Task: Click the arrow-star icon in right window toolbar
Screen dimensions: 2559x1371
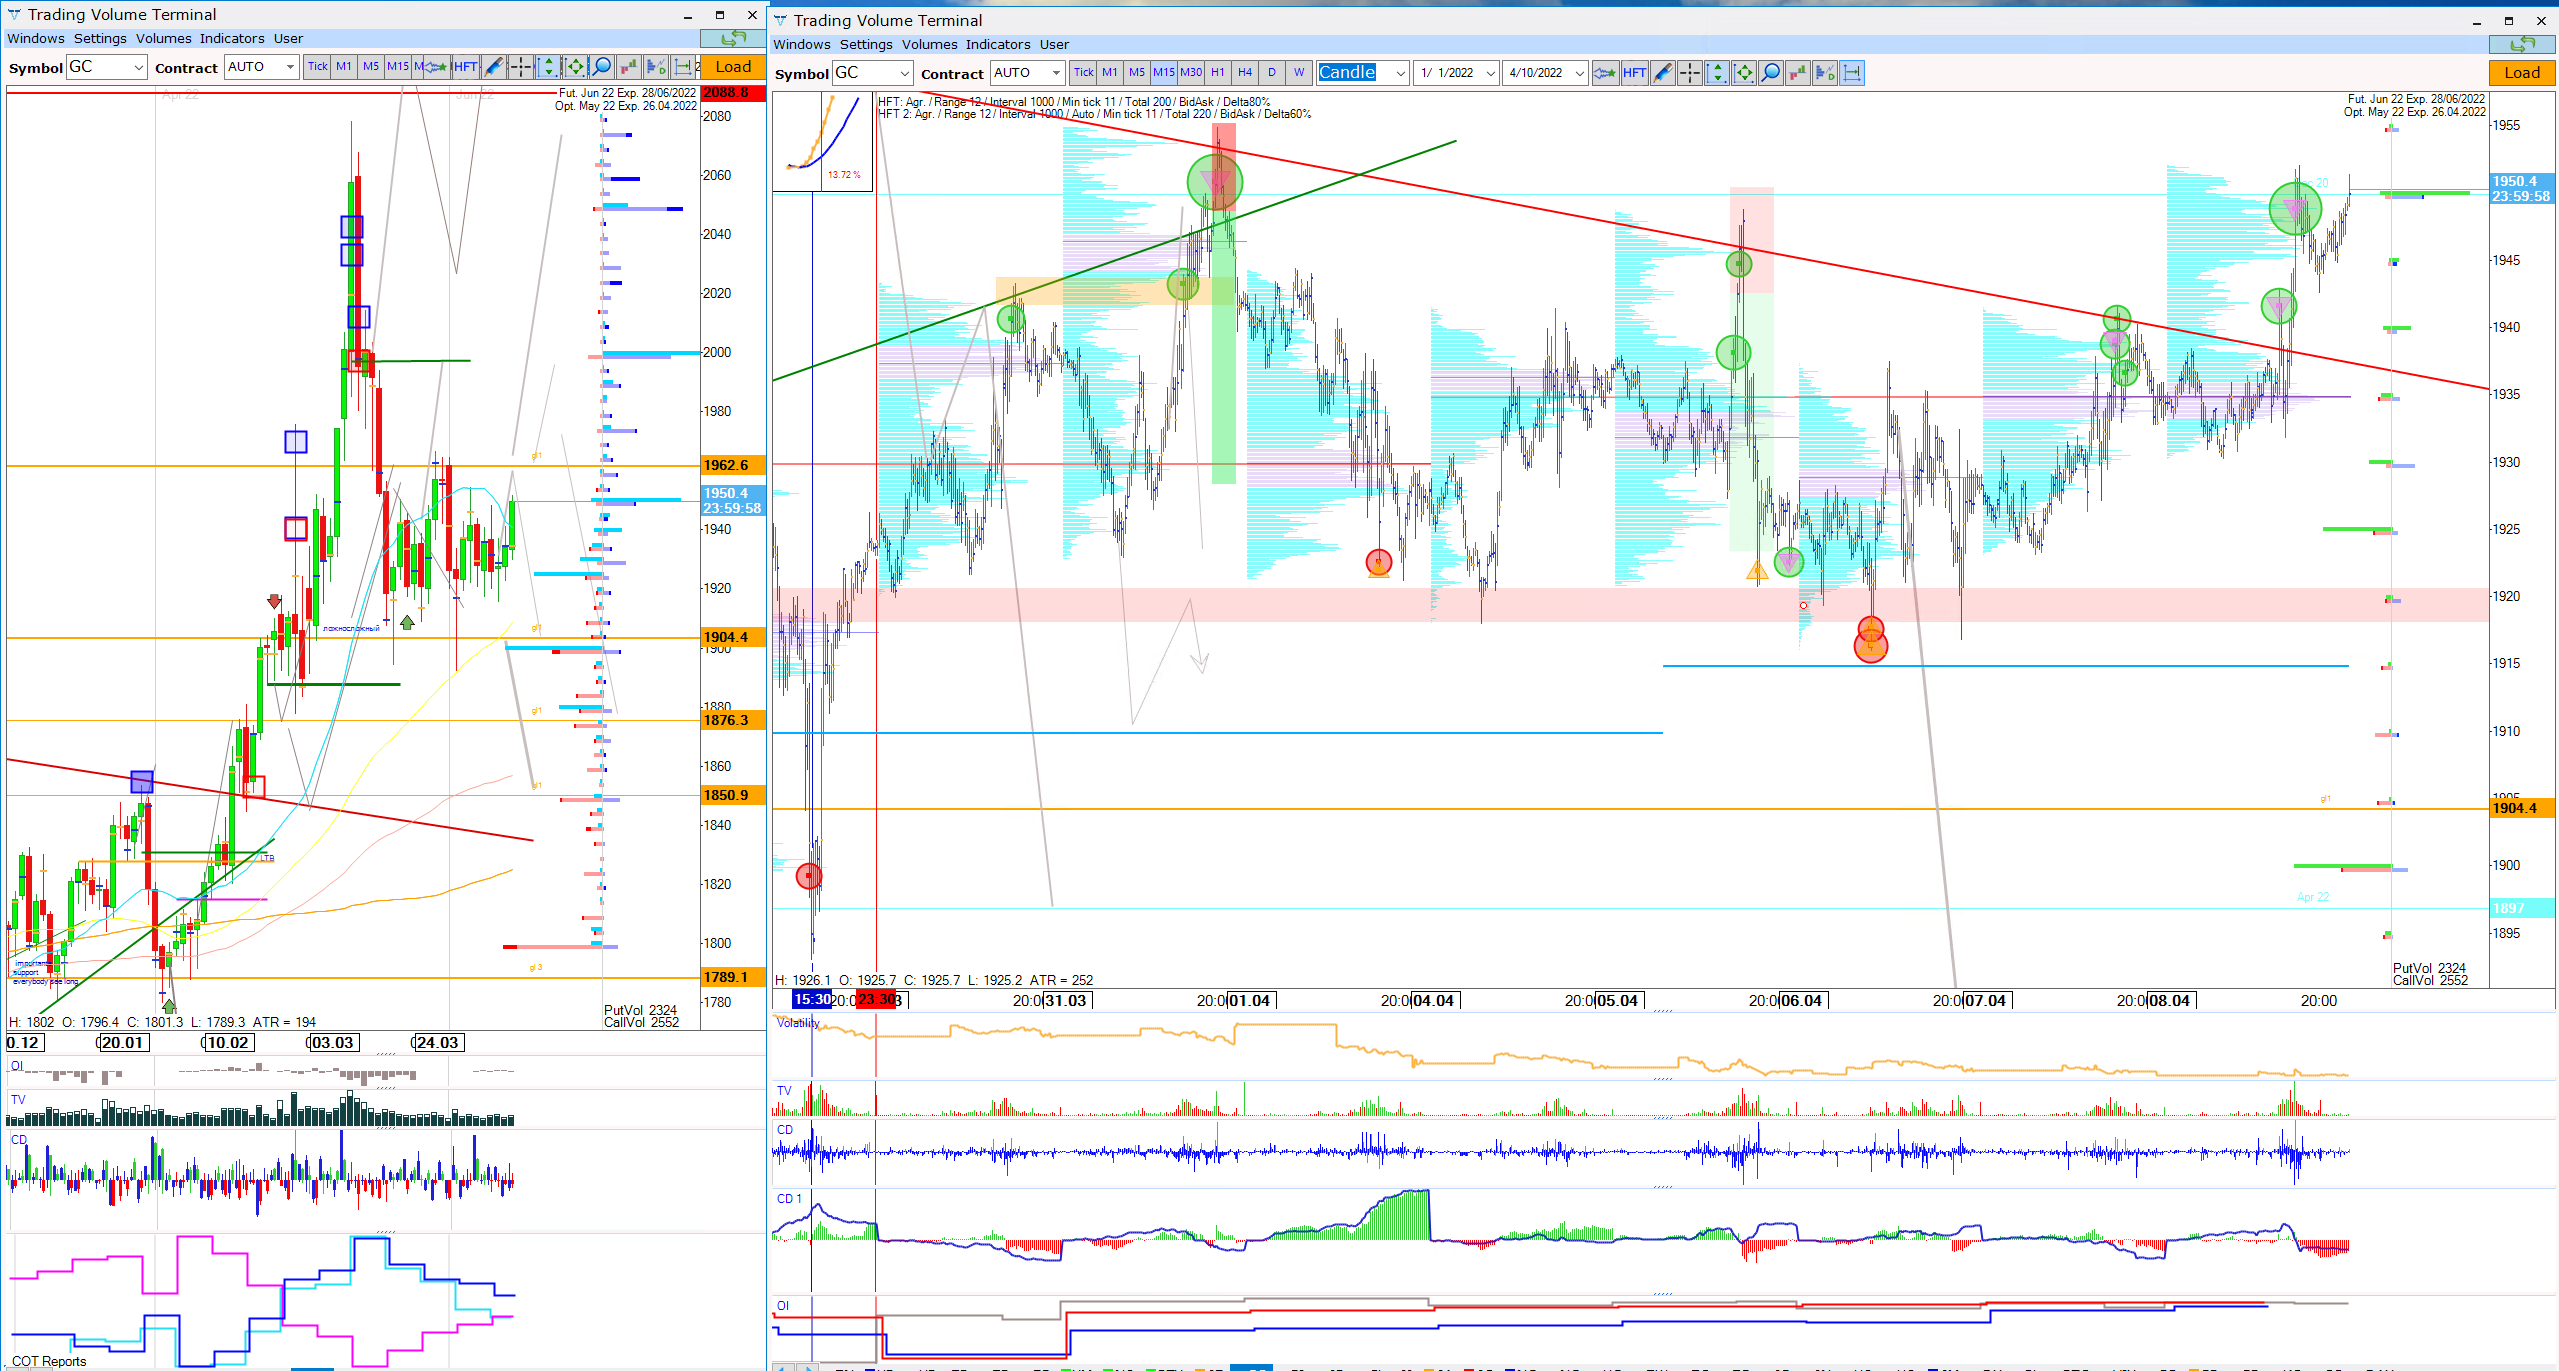Action: click(1605, 72)
